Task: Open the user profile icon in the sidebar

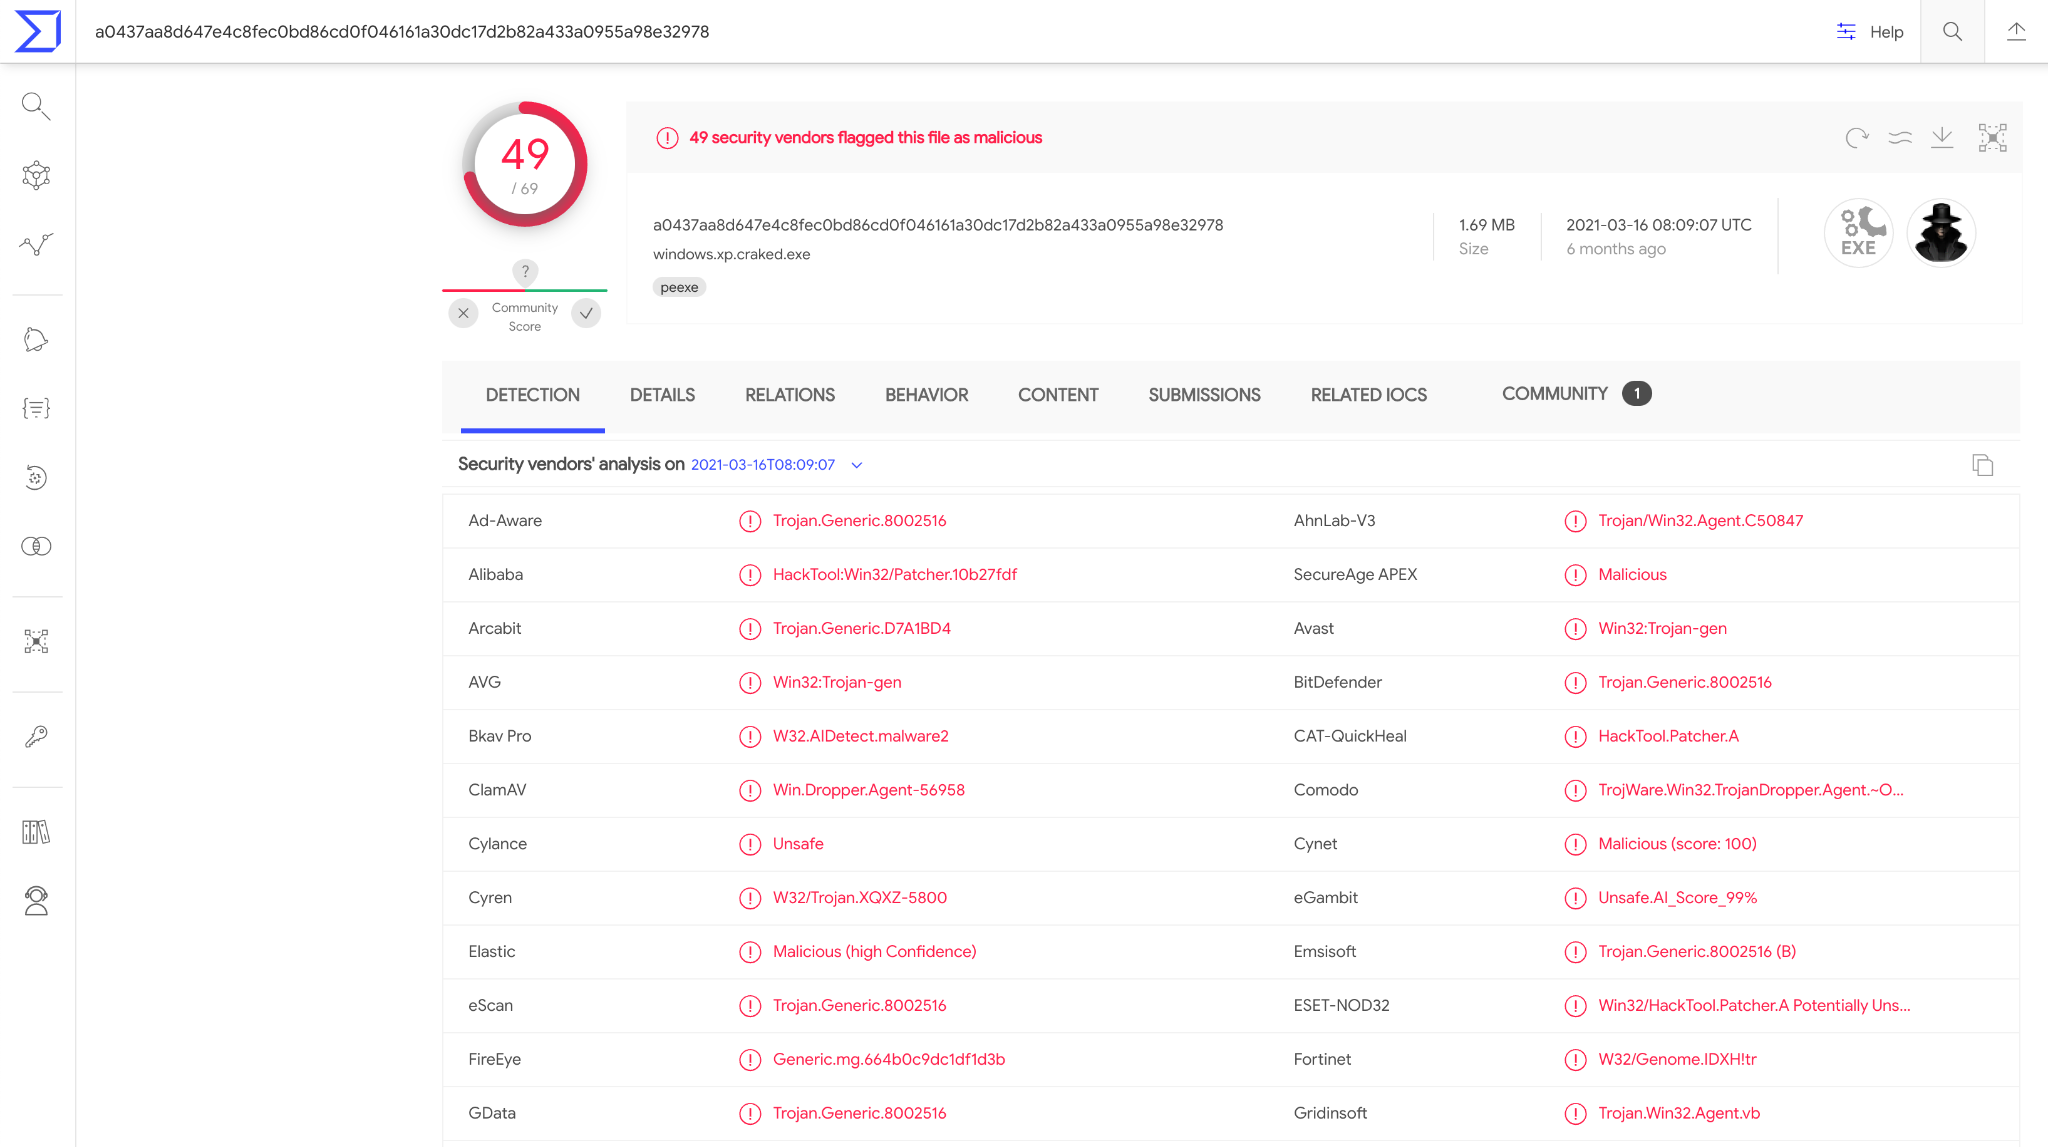Action: [x=36, y=901]
